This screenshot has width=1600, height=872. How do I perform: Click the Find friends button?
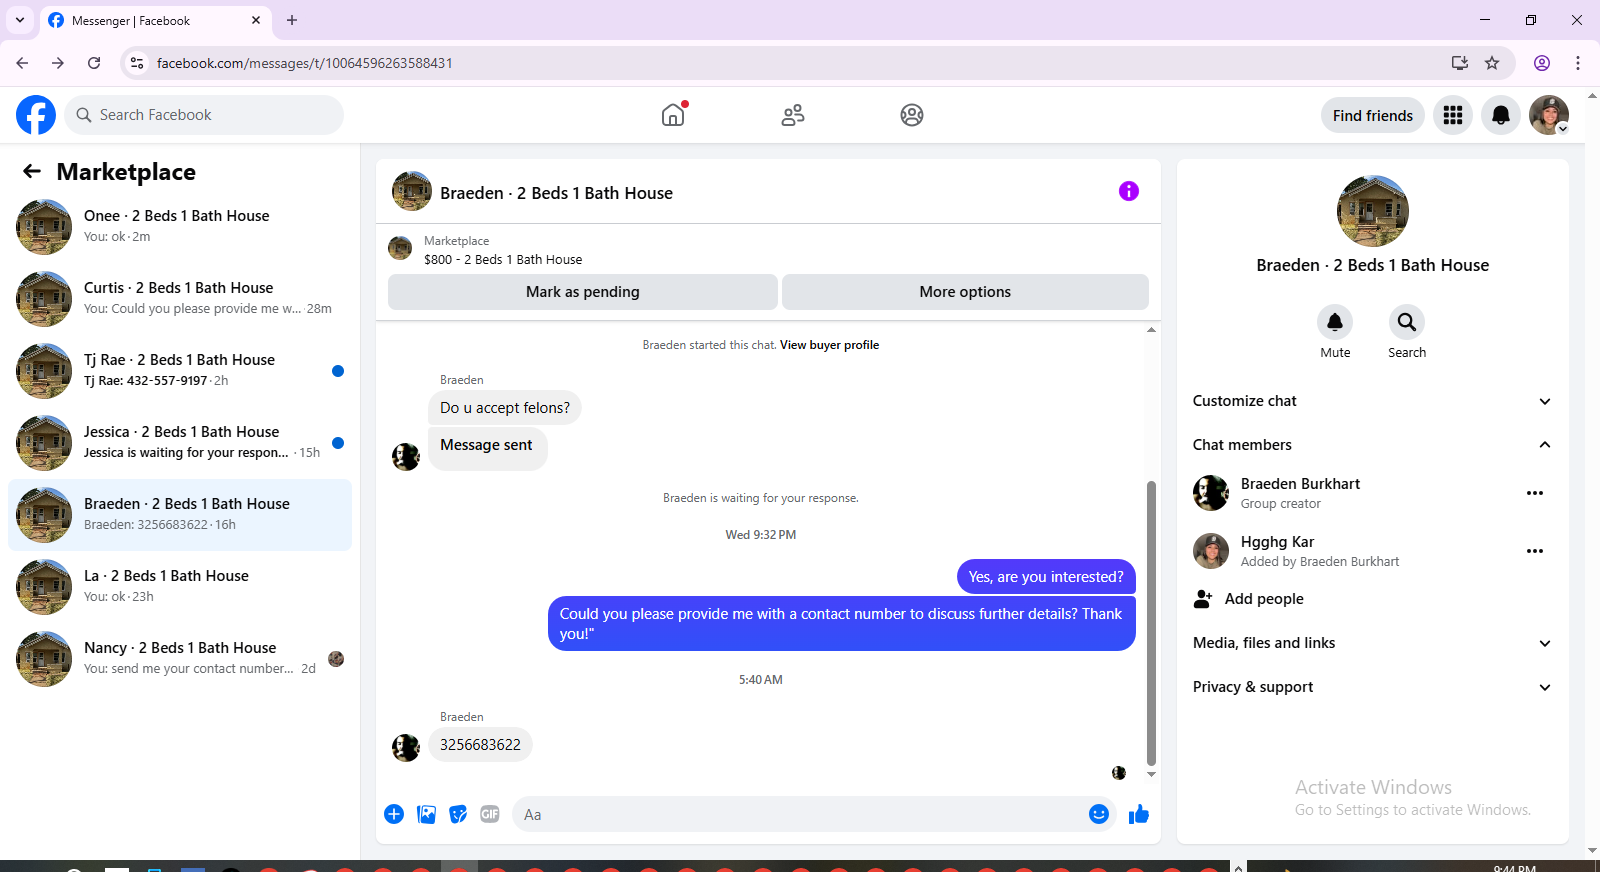(x=1373, y=115)
